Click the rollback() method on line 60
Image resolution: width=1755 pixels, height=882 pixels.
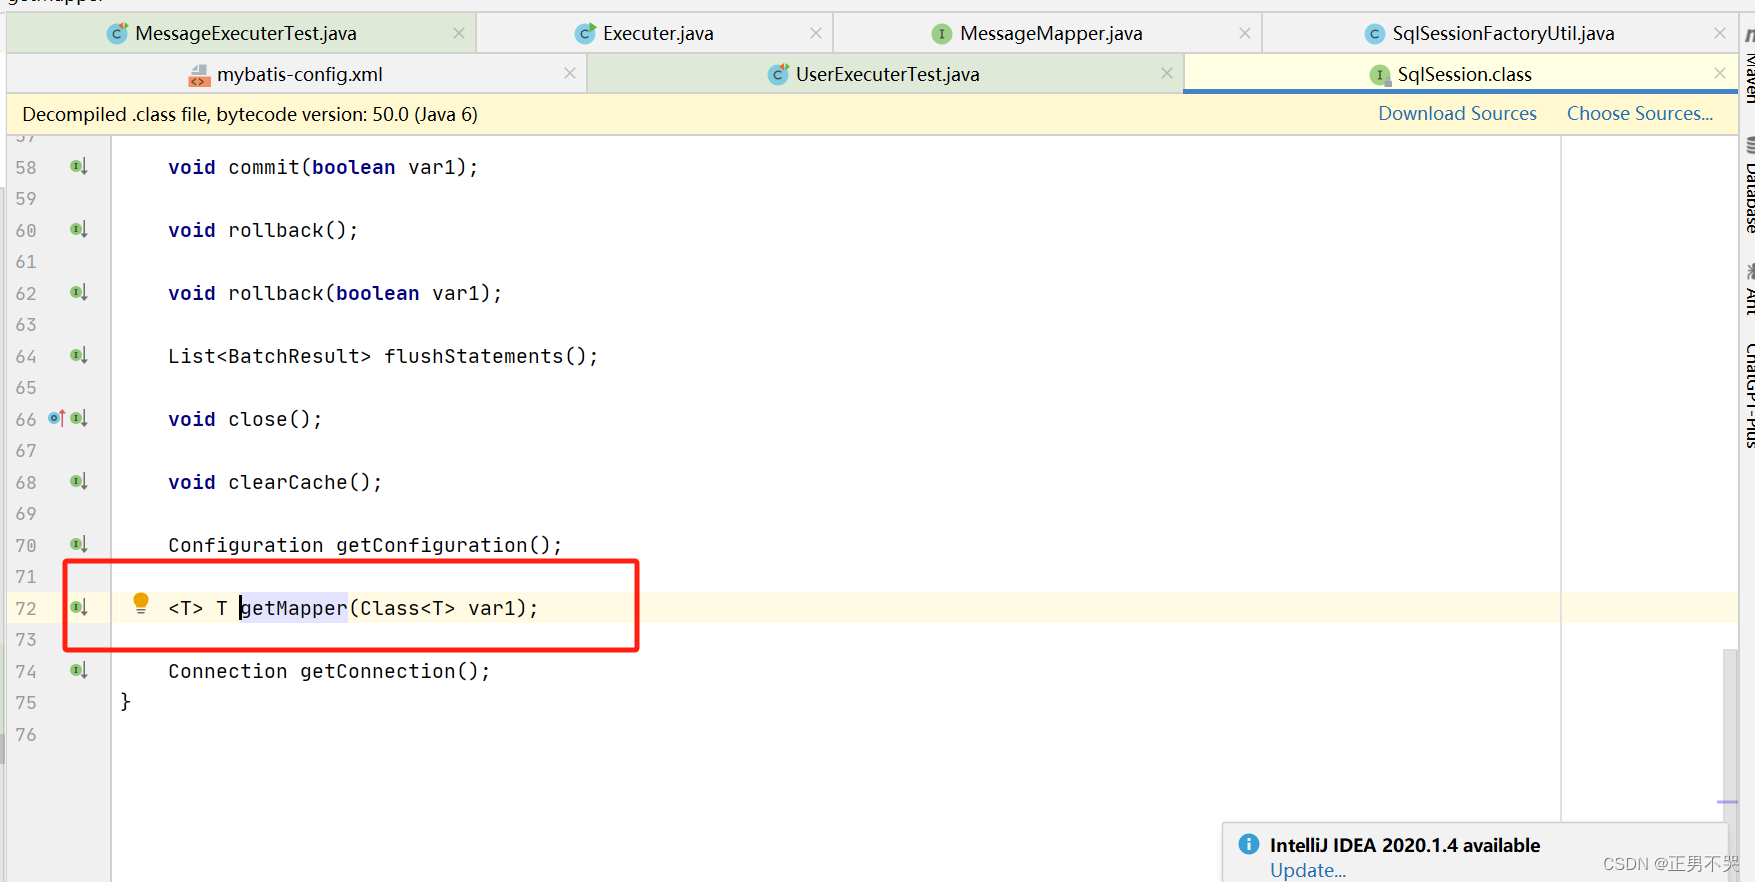[x=276, y=230]
